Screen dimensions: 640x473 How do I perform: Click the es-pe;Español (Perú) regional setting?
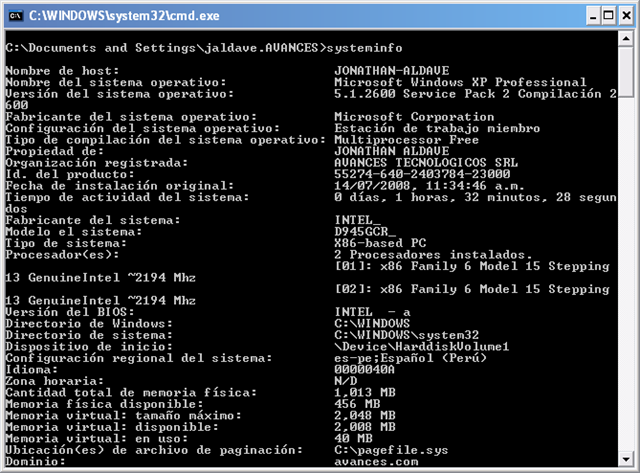coord(411,358)
